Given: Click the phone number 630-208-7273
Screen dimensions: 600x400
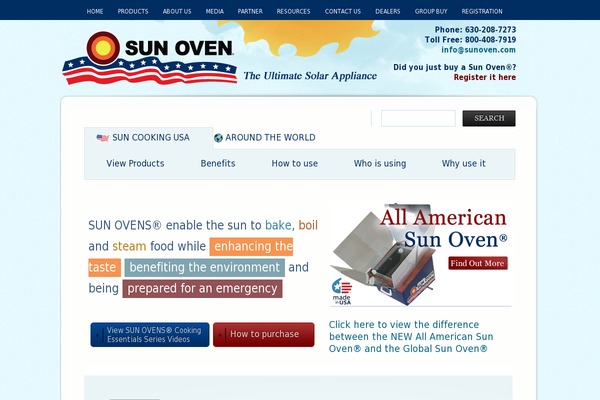Looking at the screenshot, I should (491, 29).
